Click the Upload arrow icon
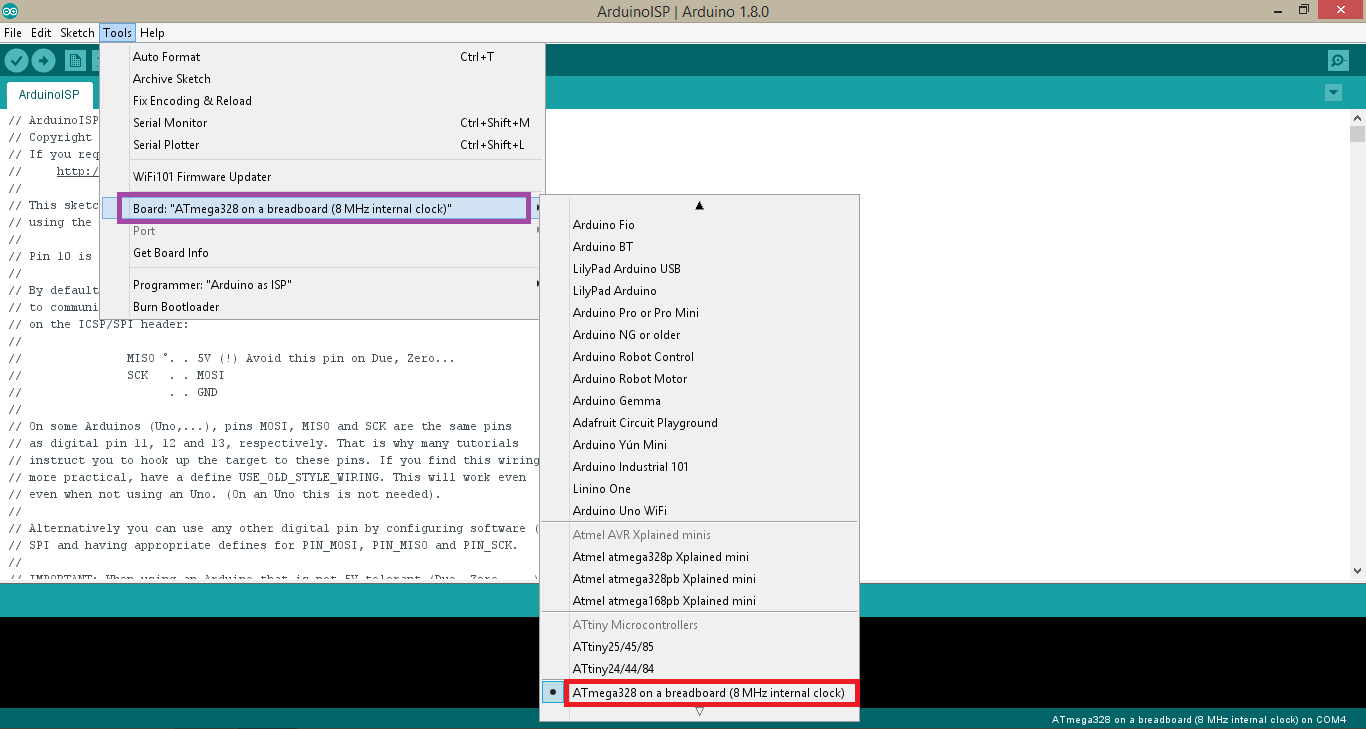Screen dimensions: 1366x729 (43, 60)
